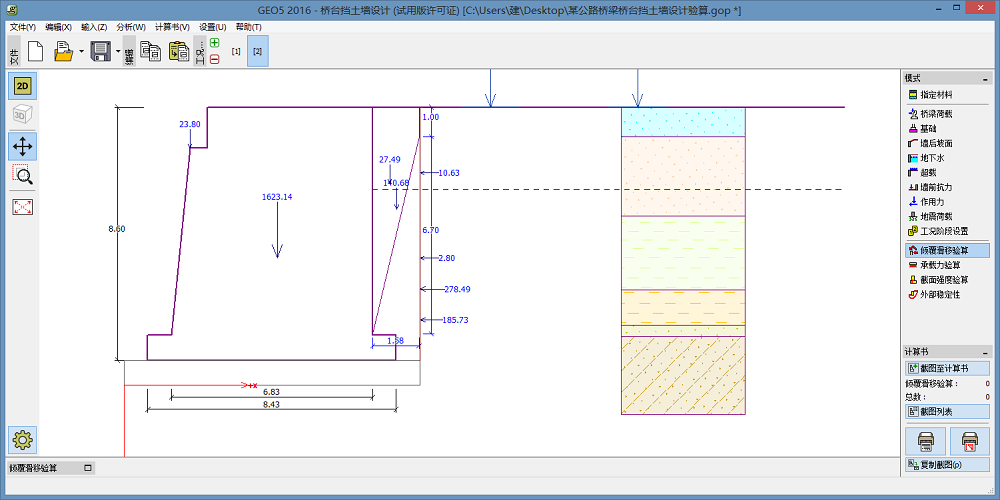Open the dropdown arrow beside Open folder

[81, 51]
